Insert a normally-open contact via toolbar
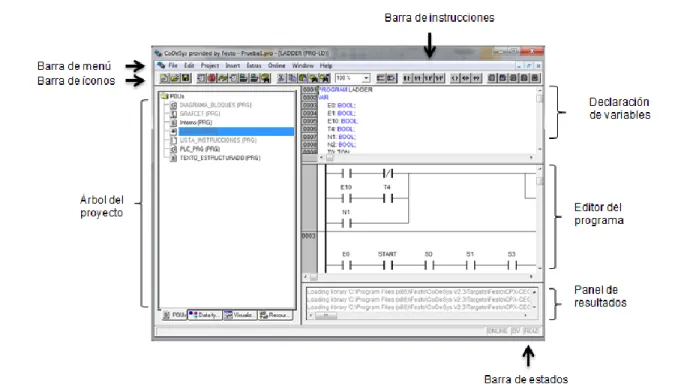 (x=407, y=78)
